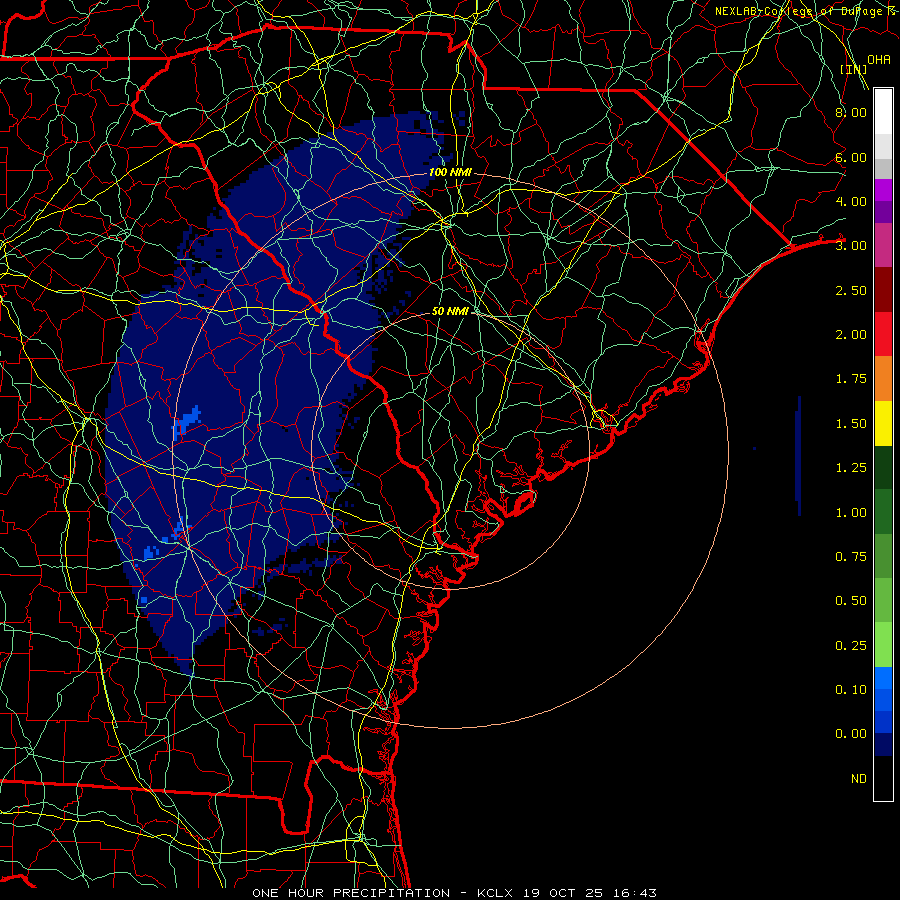Click the "0.50" scale label
This screenshot has width=900, height=900.
[x=851, y=600]
